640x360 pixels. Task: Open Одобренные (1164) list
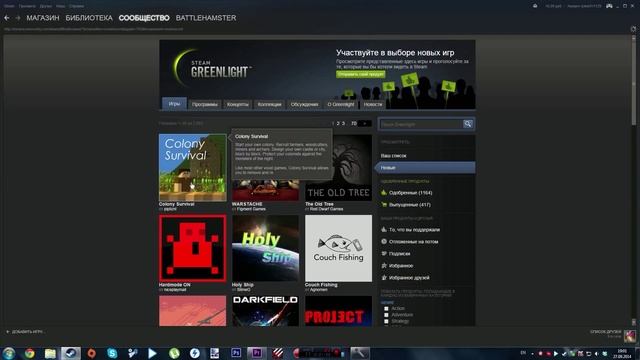pos(411,193)
